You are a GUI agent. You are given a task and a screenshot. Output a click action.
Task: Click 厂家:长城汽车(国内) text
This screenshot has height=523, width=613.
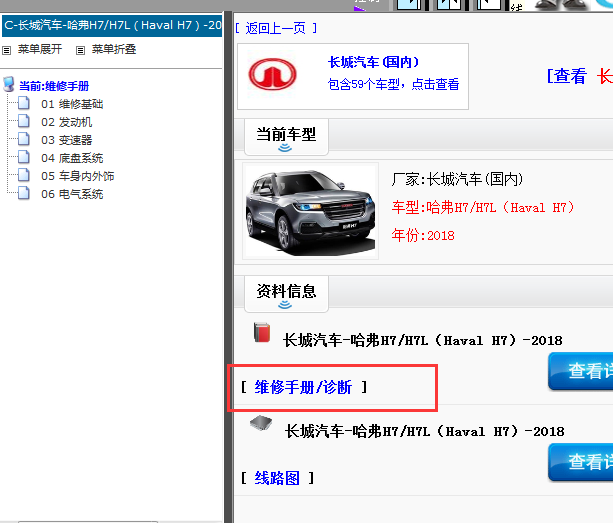(x=457, y=179)
